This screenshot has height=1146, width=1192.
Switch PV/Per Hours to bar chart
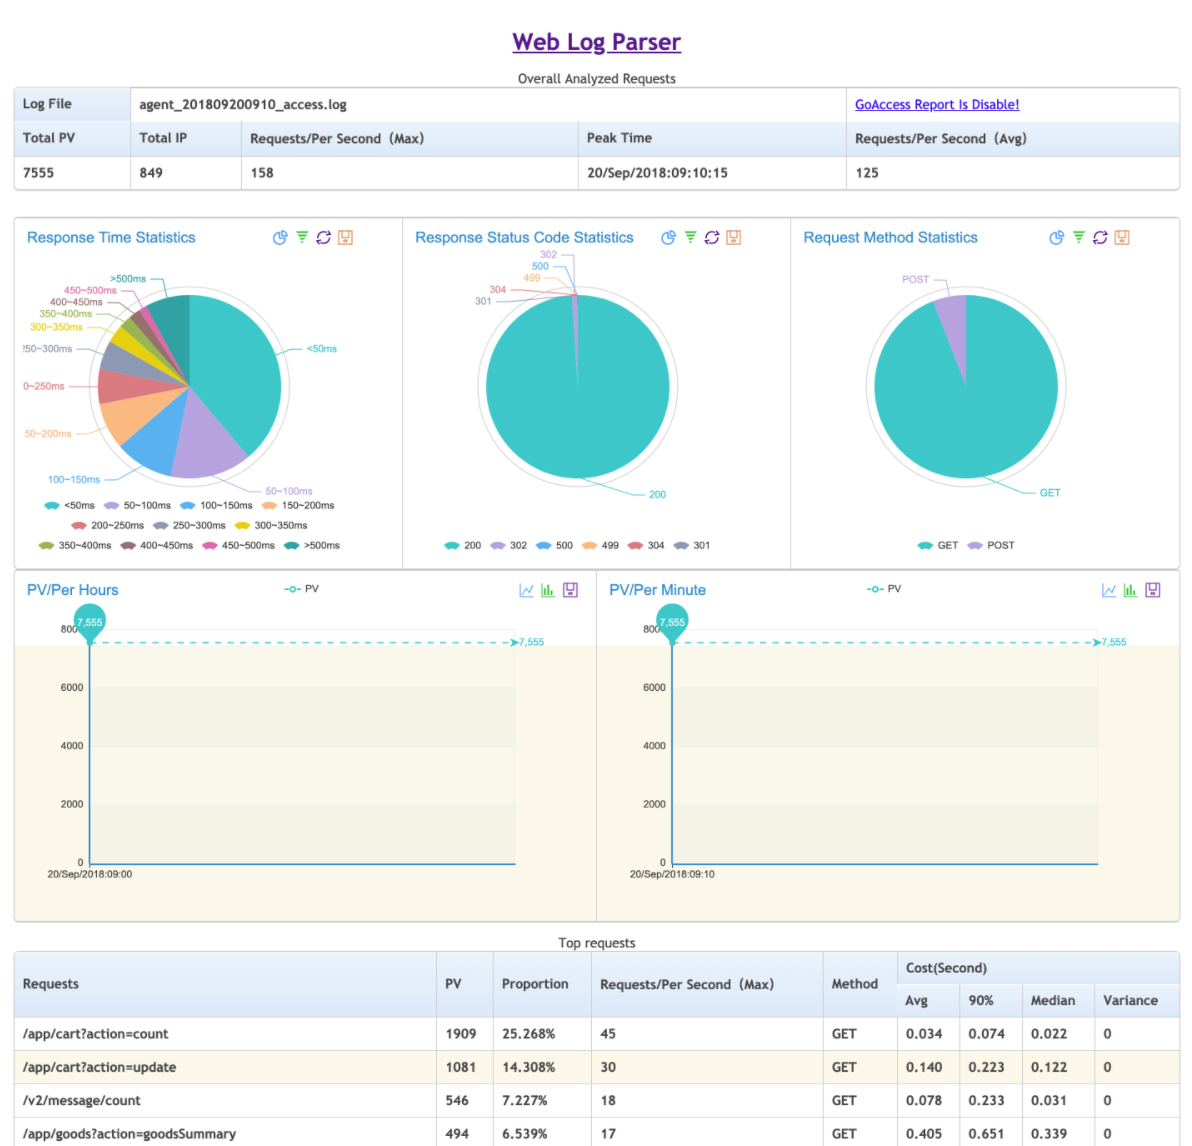(548, 590)
